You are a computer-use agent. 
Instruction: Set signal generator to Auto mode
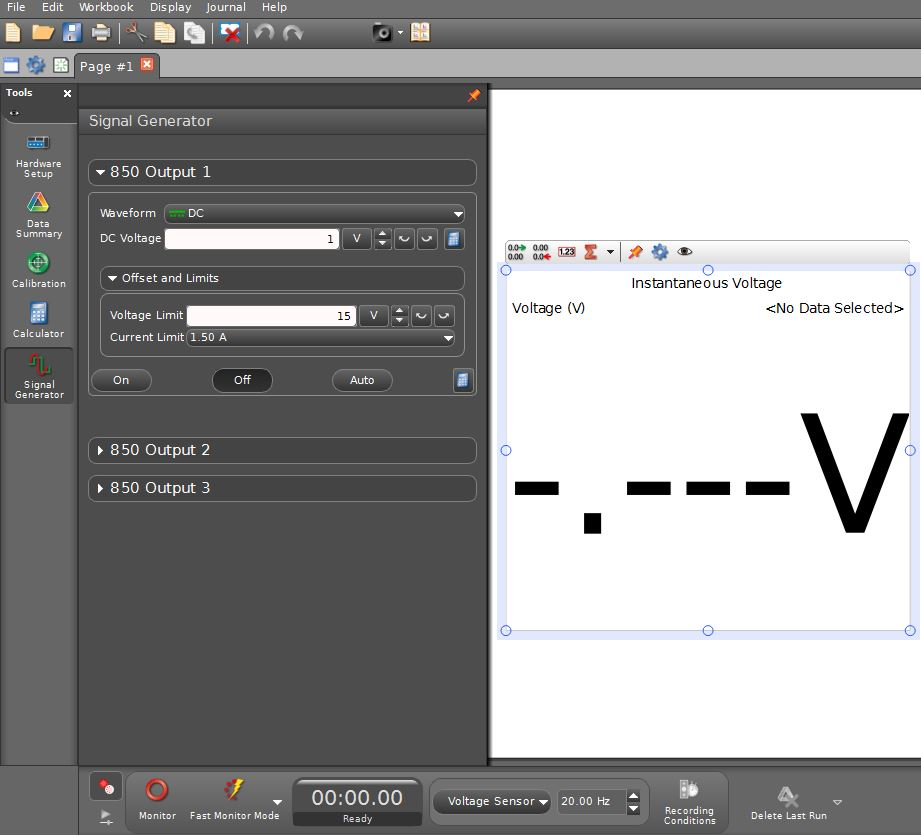click(362, 380)
